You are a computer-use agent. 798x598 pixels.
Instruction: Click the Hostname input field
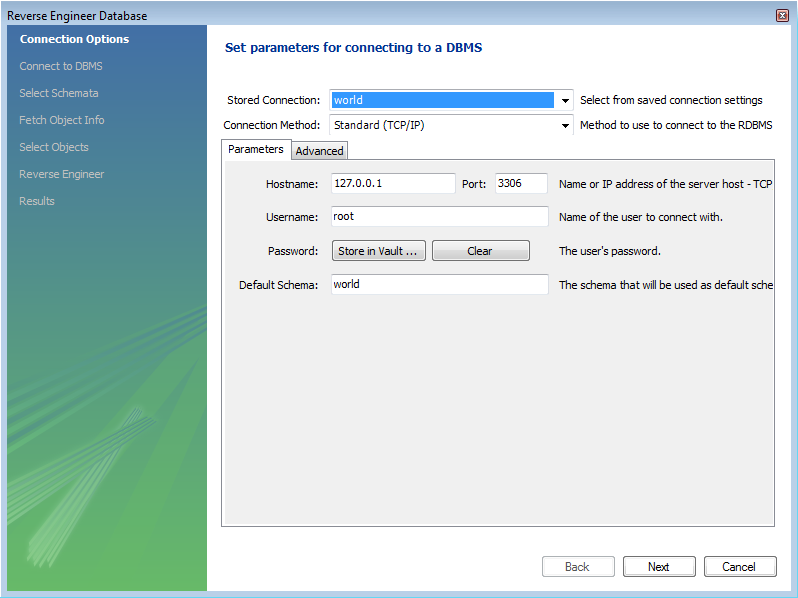[x=393, y=184]
